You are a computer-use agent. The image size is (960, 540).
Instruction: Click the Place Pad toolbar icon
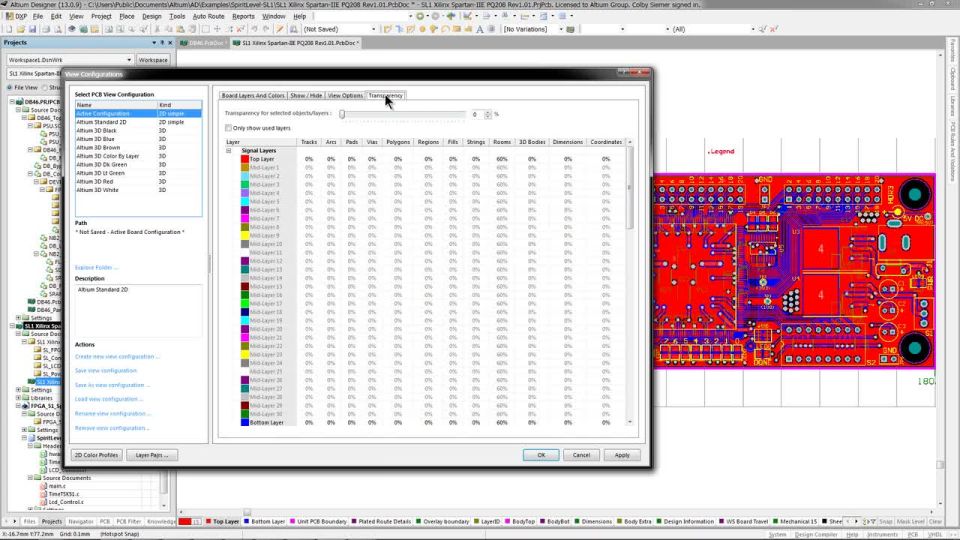[x=423, y=29]
